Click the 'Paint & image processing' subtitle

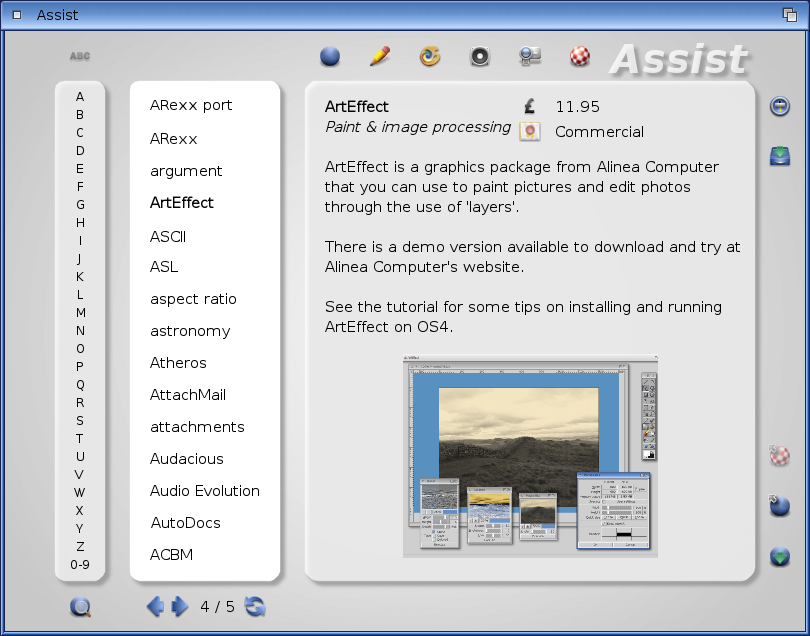pyautogui.click(x=418, y=127)
